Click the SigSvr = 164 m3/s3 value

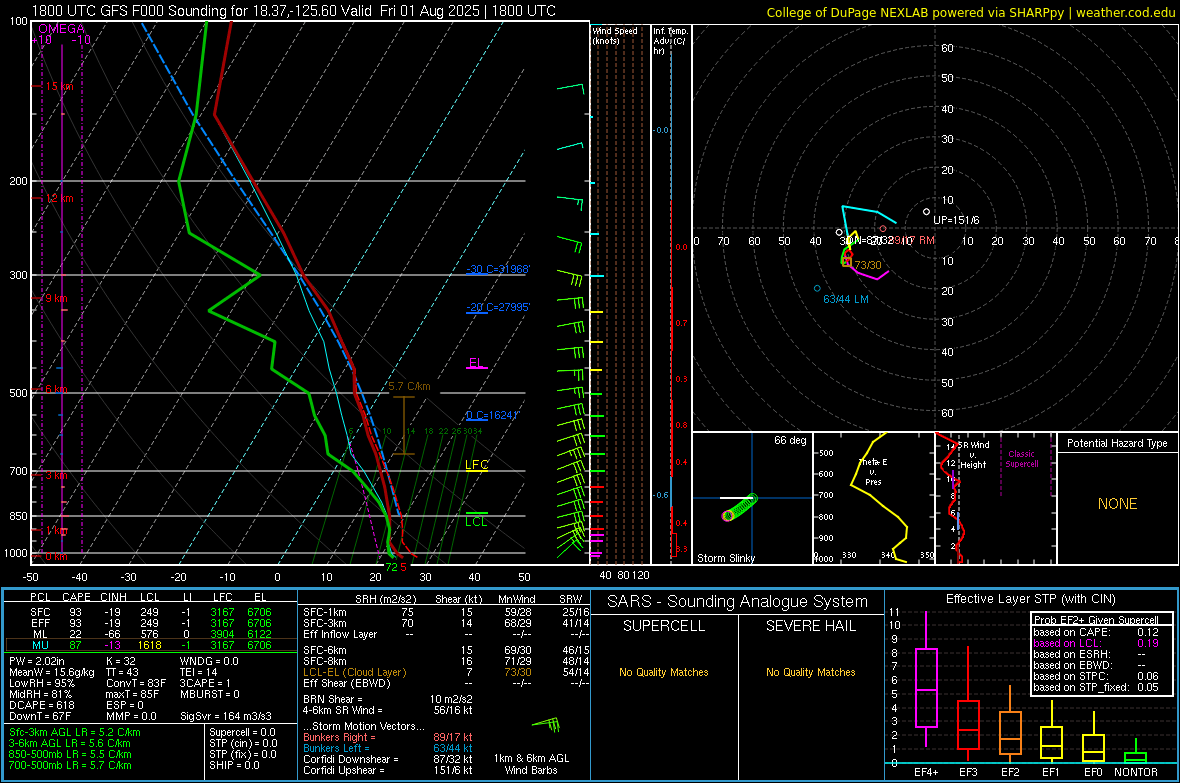[225, 716]
